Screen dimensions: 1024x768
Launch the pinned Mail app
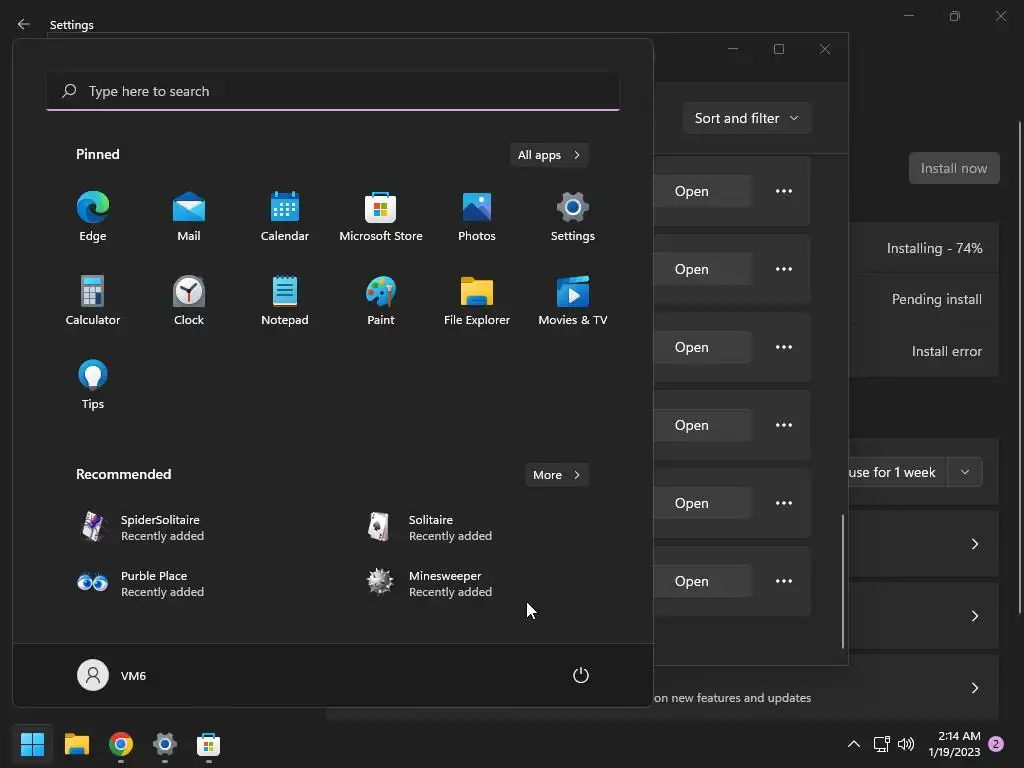tap(189, 217)
